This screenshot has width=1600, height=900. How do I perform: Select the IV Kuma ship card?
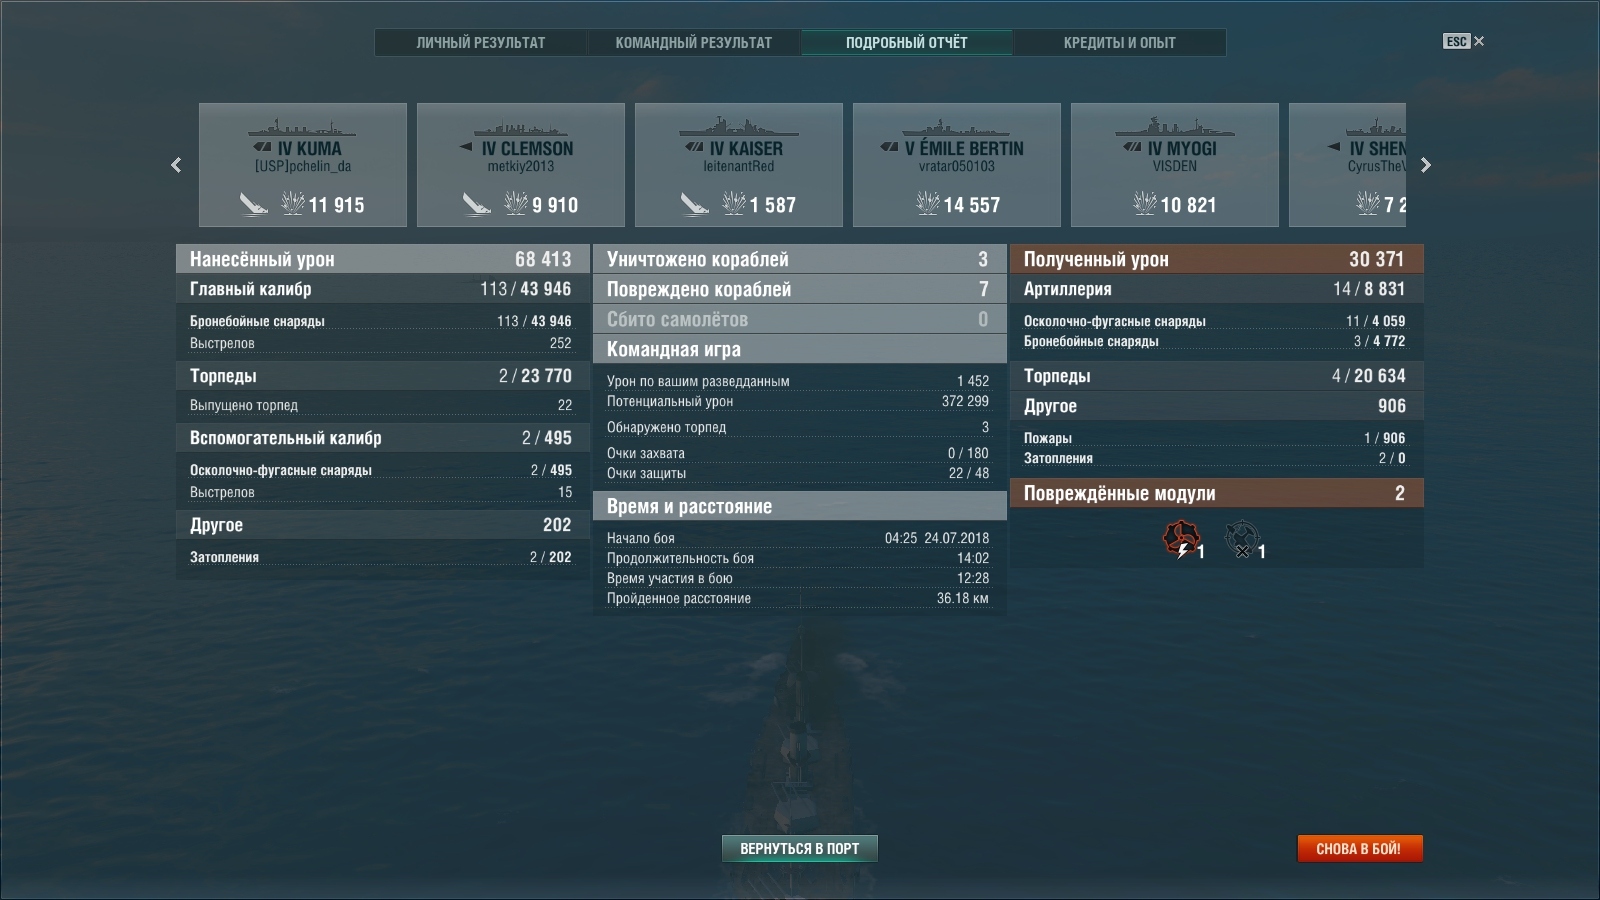303,165
